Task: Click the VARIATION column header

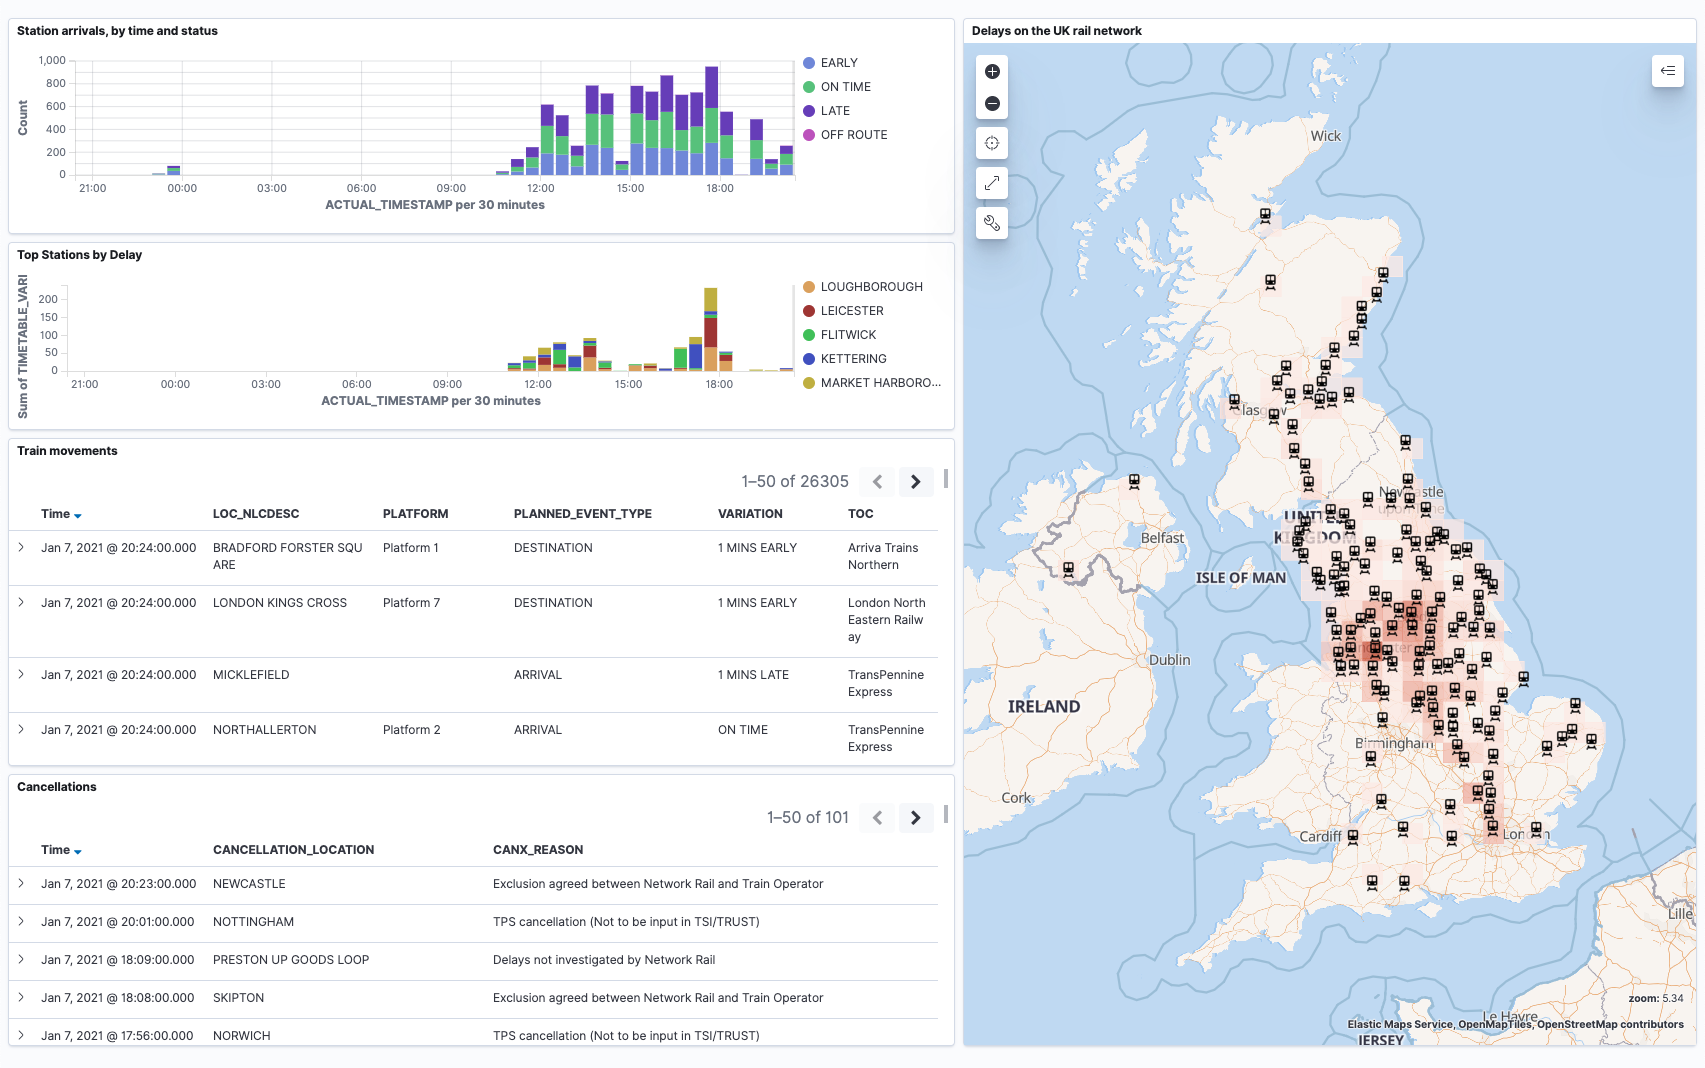Action: point(750,514)
